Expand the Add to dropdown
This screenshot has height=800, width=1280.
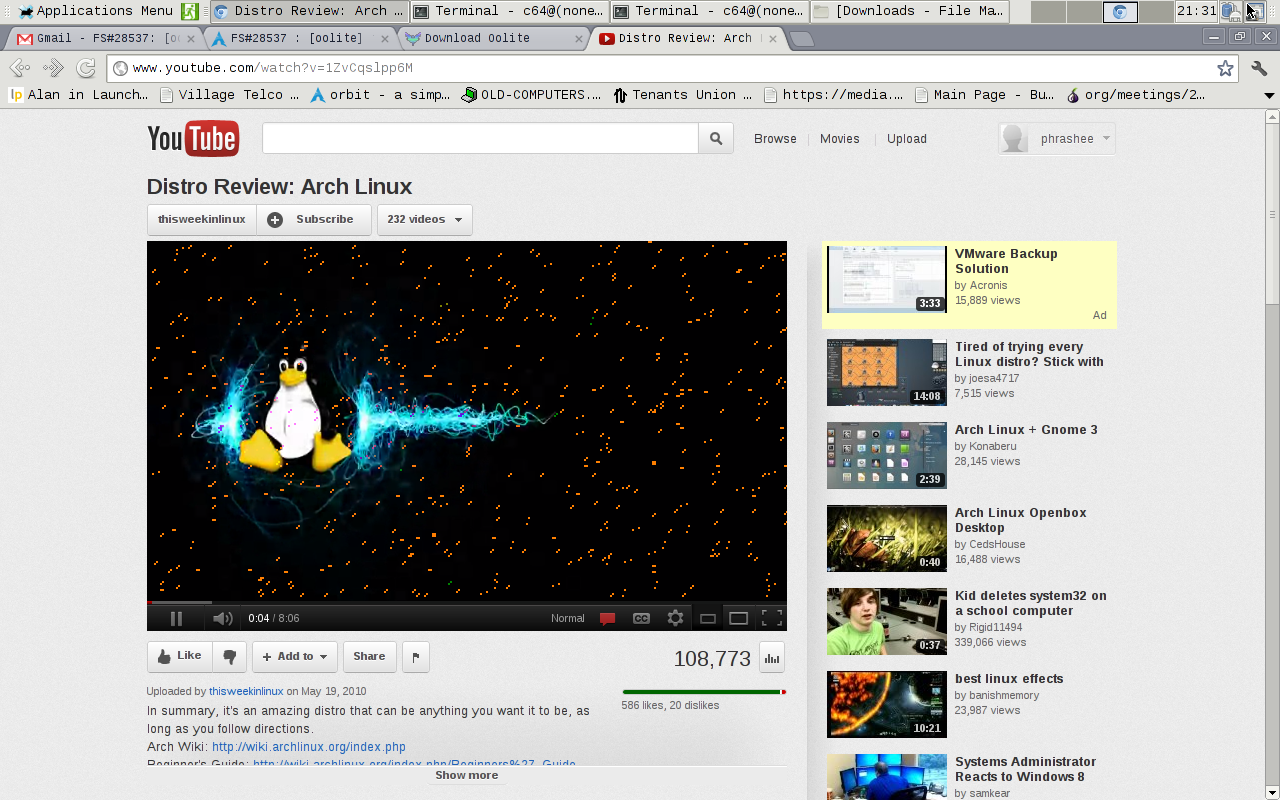click(x=295, y=656)
